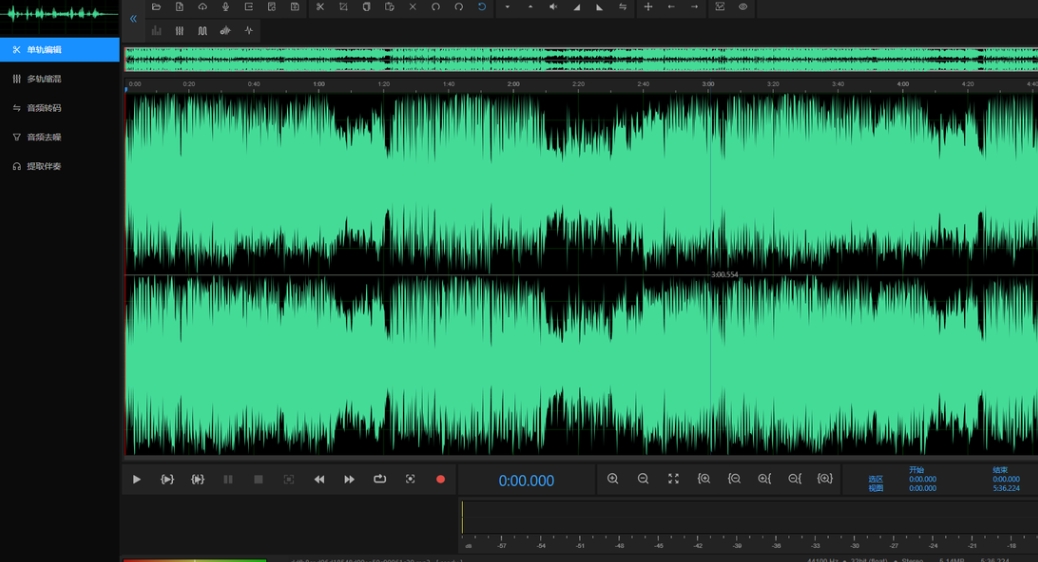Click the right arrow next marker icon
This screenshot has width=1038, height=562.
694,7
